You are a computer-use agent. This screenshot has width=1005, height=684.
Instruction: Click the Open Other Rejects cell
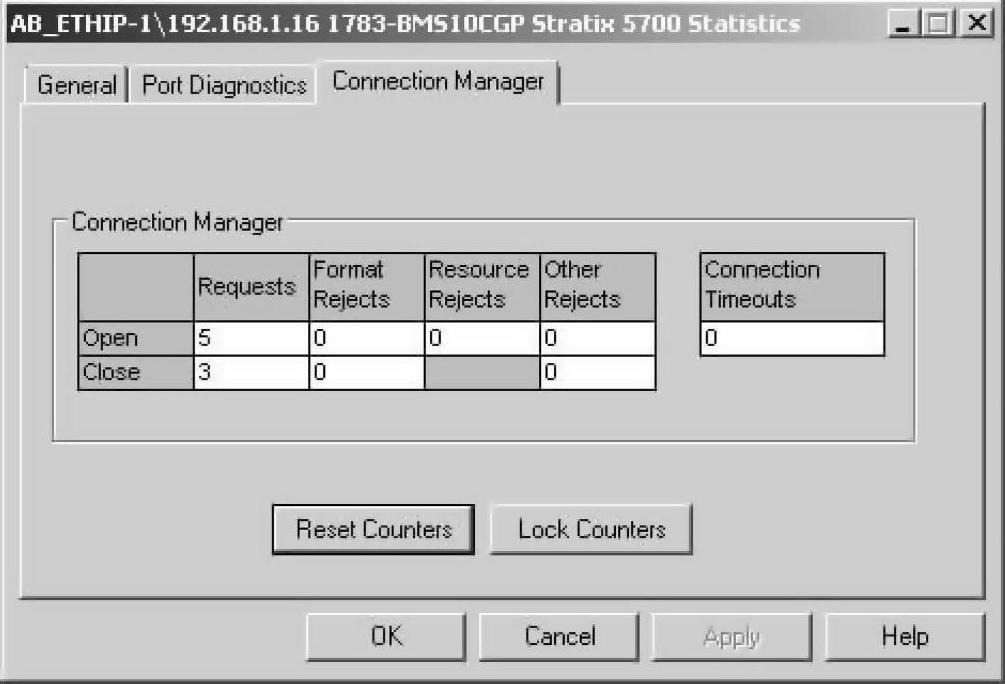pos(597,338)
